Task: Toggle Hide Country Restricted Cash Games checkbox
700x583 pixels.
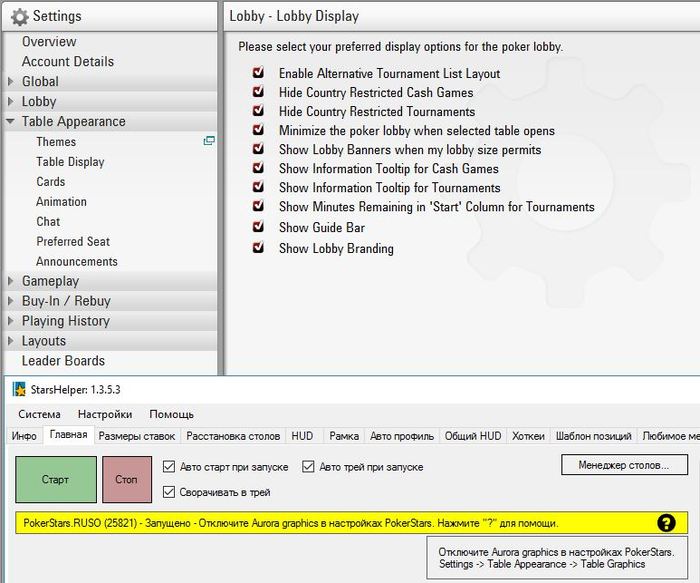Action: coord(258,92)
